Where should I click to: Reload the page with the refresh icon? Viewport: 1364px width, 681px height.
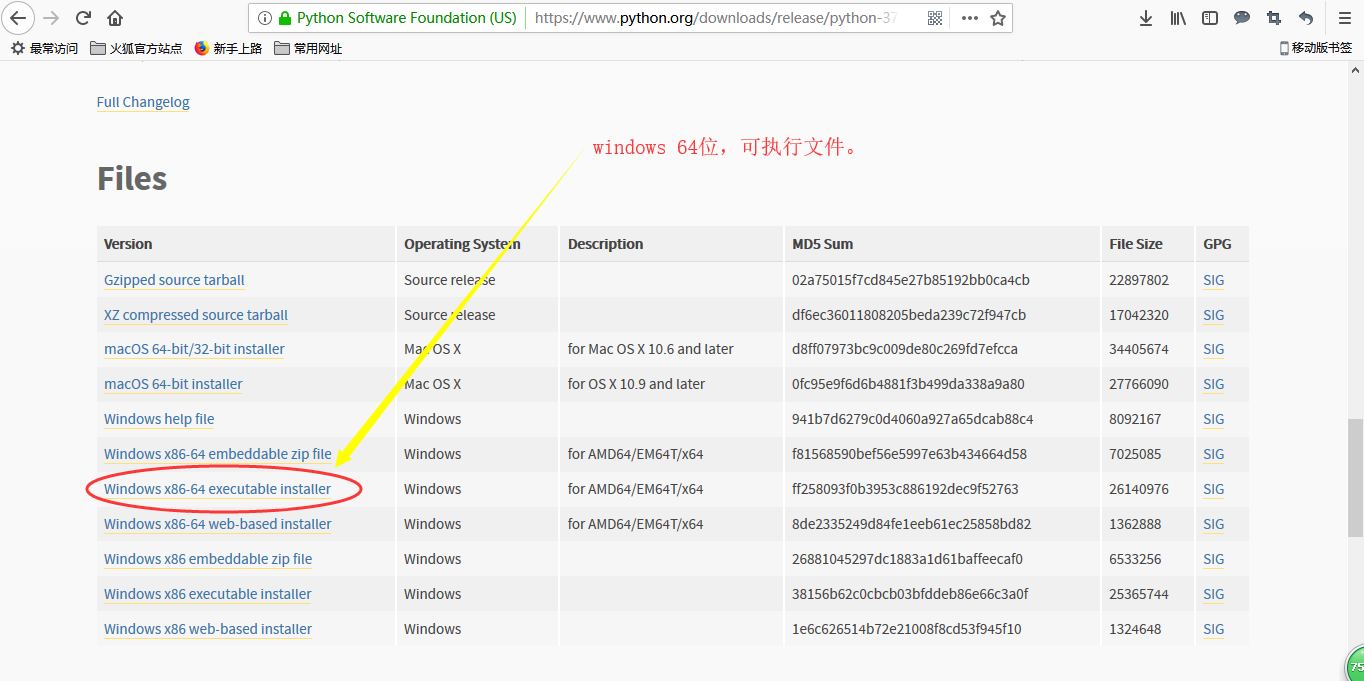coord(84,17)
